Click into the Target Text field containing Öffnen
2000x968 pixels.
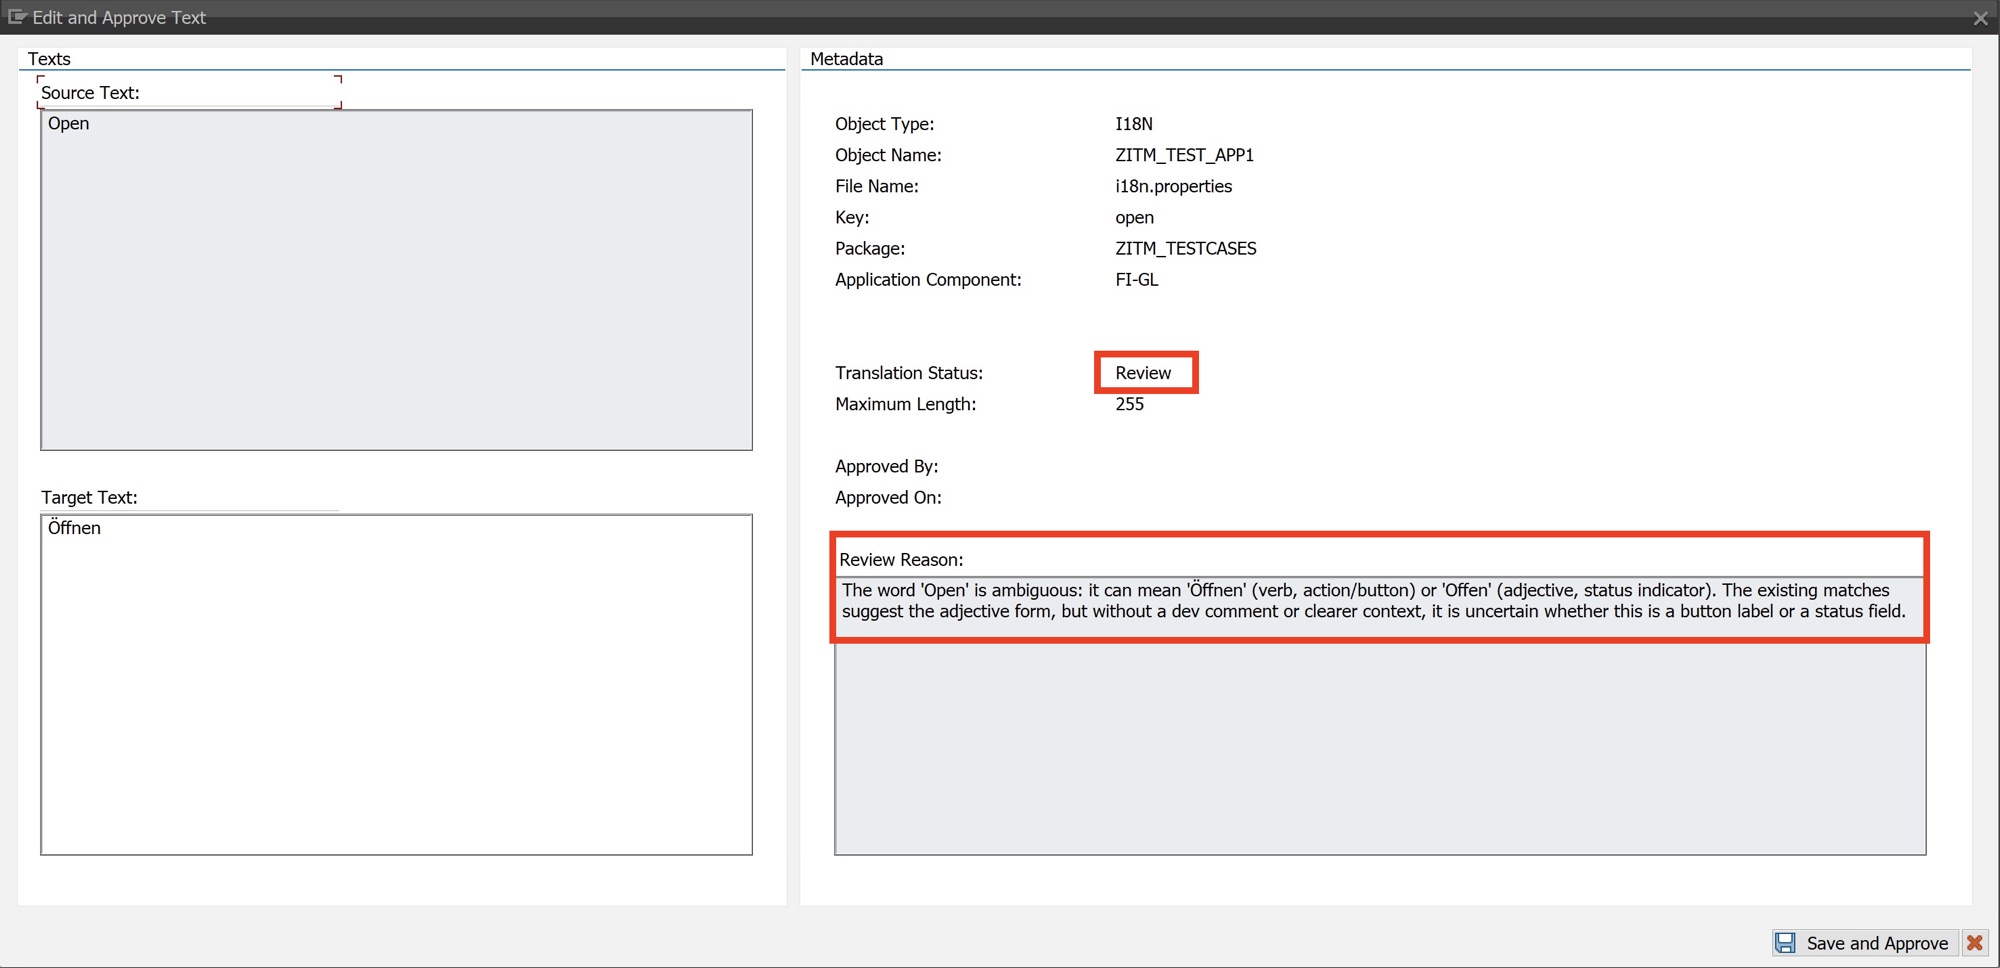pyautogui.click(x=396, y=685)
